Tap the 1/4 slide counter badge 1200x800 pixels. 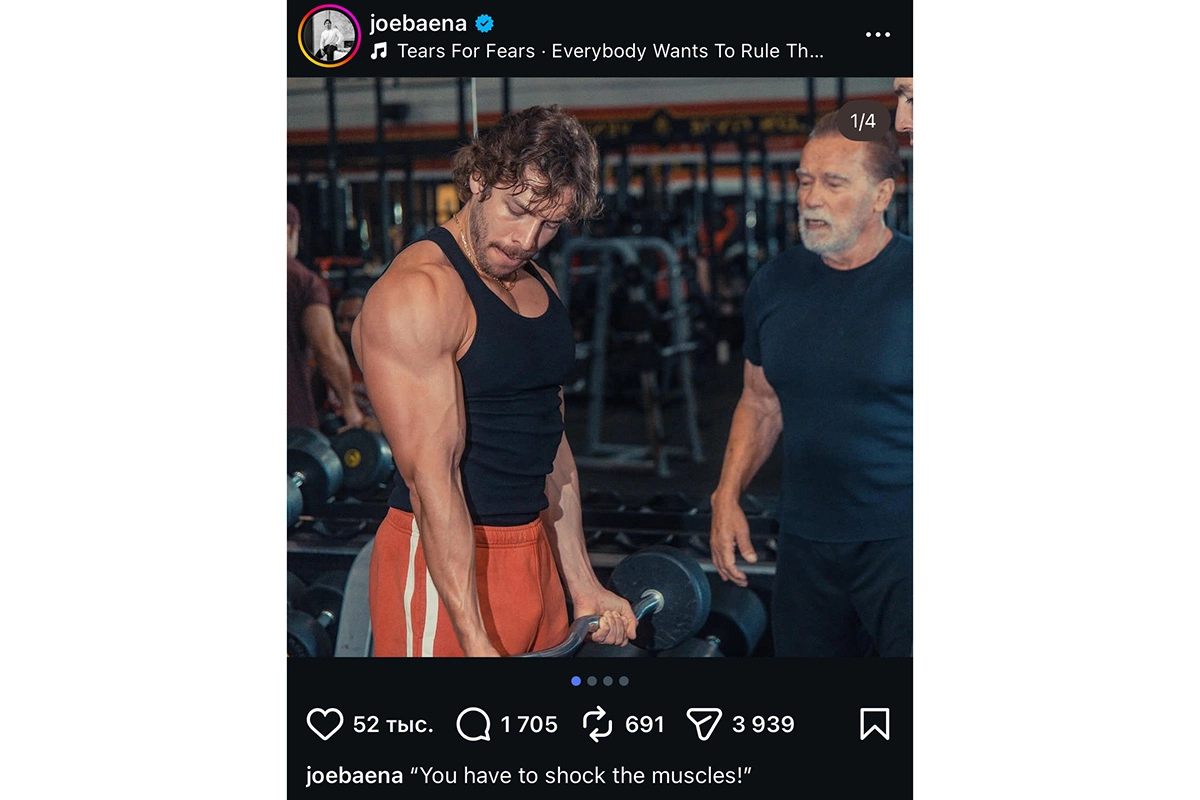click(x=862, y=122)
